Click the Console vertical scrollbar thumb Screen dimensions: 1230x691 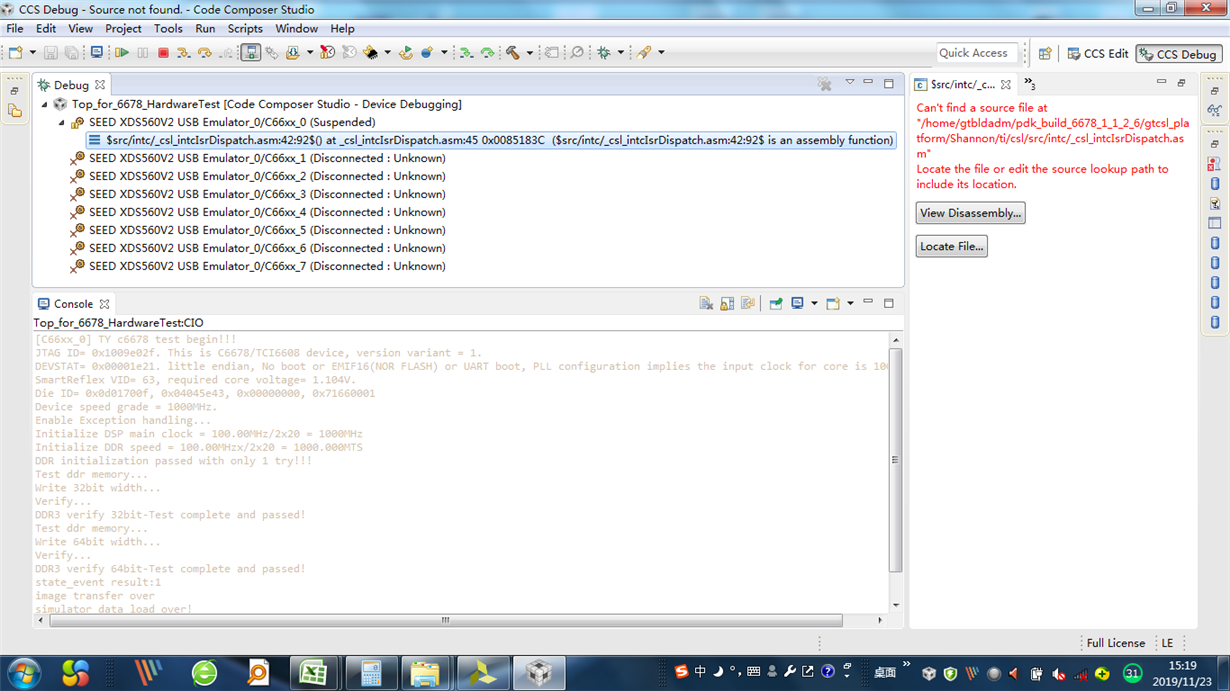895,460
